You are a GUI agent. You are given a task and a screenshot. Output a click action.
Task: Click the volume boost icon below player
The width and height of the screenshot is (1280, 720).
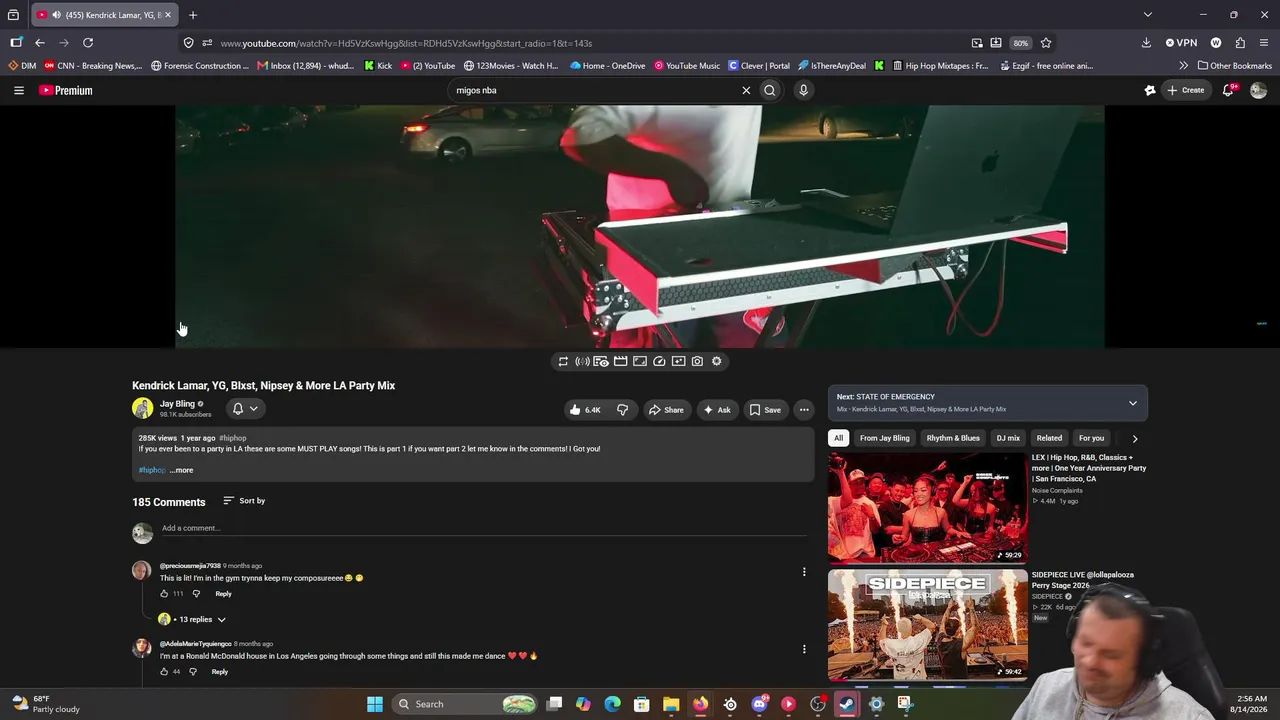[582, 361]
